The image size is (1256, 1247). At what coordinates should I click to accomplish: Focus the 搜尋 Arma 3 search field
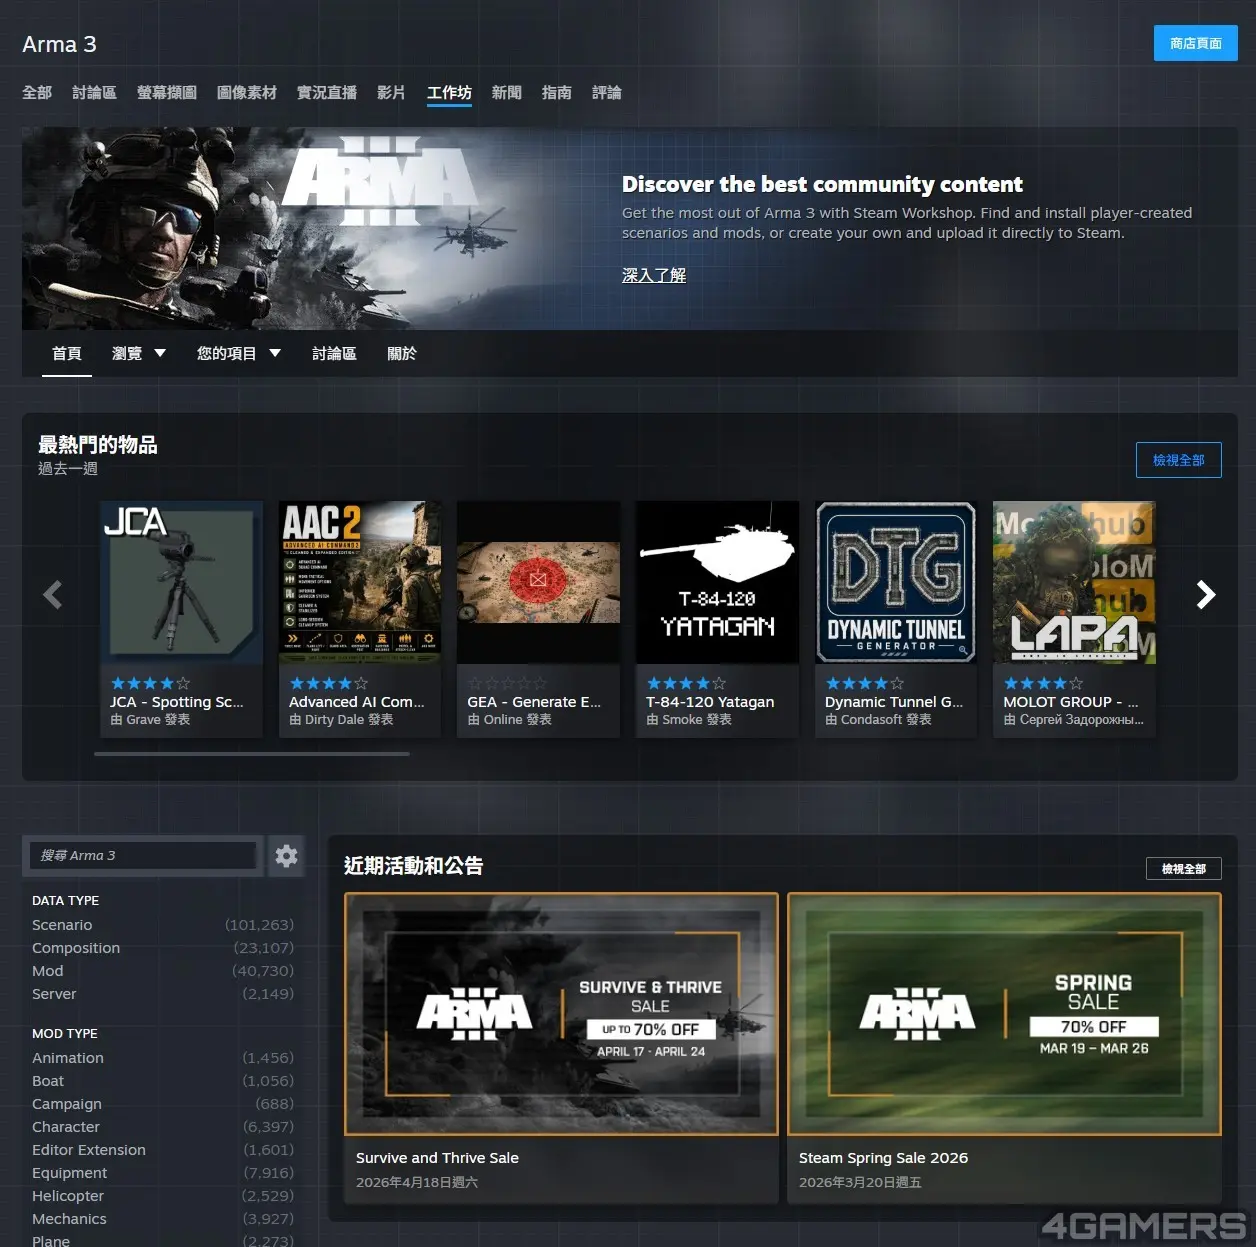(x=144, y=856)
